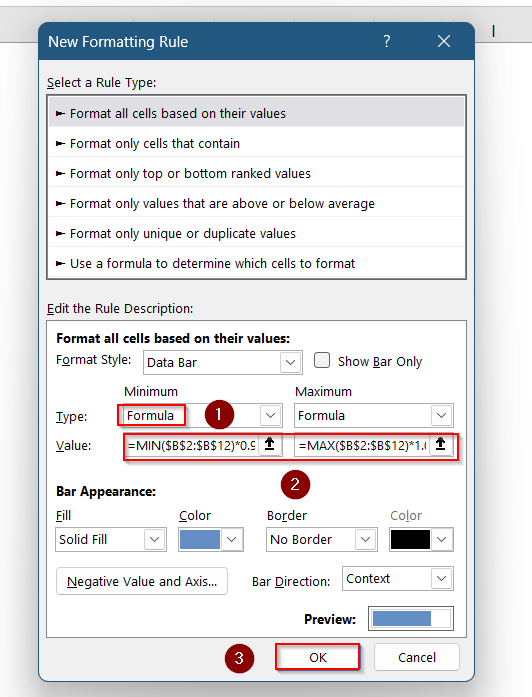This screenshot has width=532, height=697.
Task: Click the Minimum value range selector arrow icon
Action: pos(269,444)
